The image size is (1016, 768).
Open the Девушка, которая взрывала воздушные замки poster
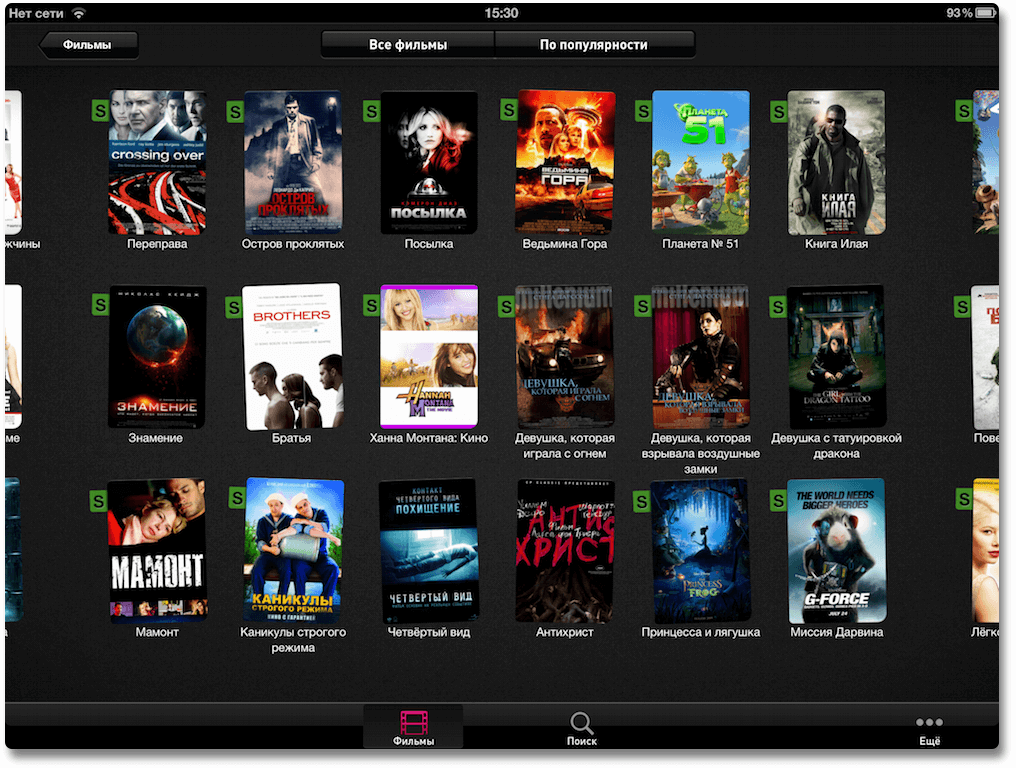(700, 356)
